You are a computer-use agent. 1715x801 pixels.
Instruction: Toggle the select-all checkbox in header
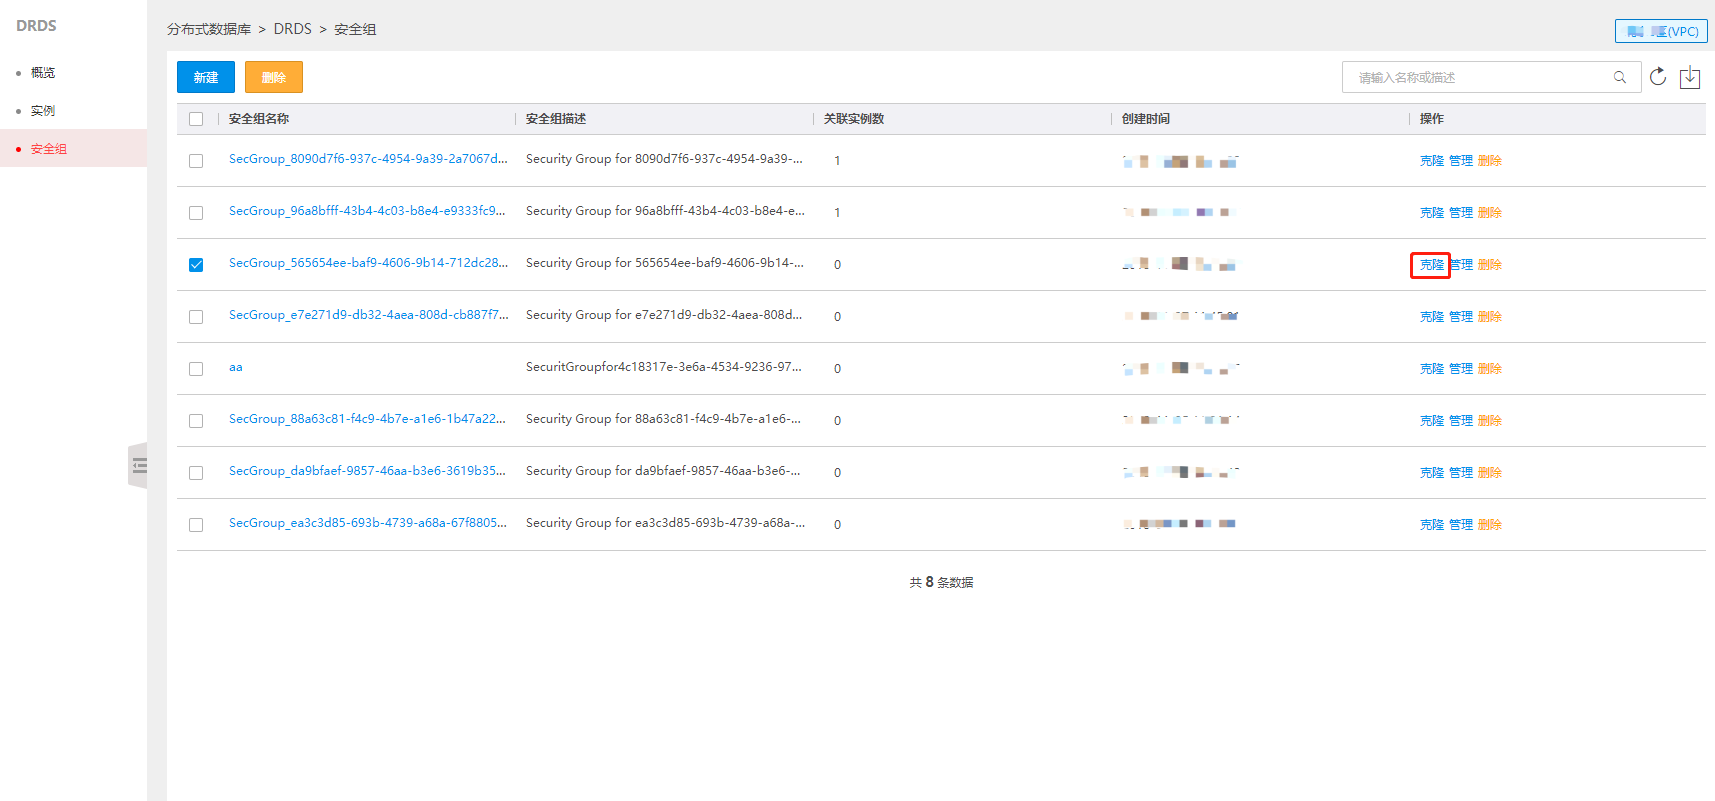pyautogui.click(x=196, y=119)
